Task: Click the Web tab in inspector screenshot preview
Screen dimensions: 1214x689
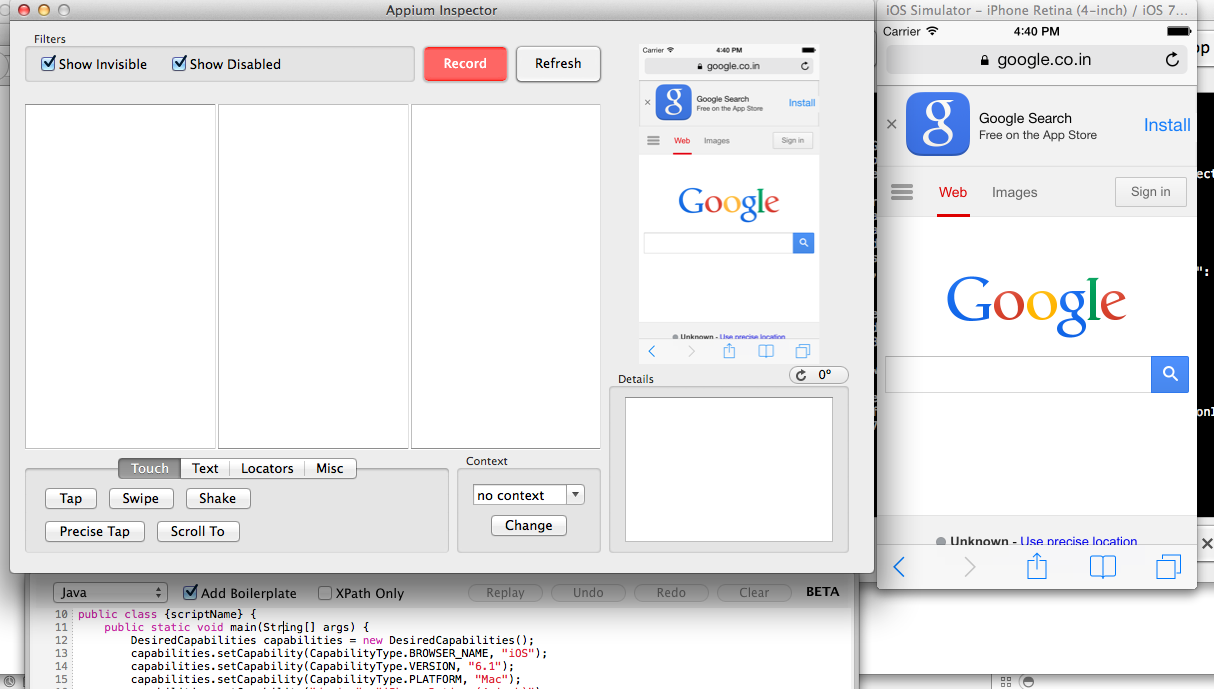Action: (x=682, y=141)
